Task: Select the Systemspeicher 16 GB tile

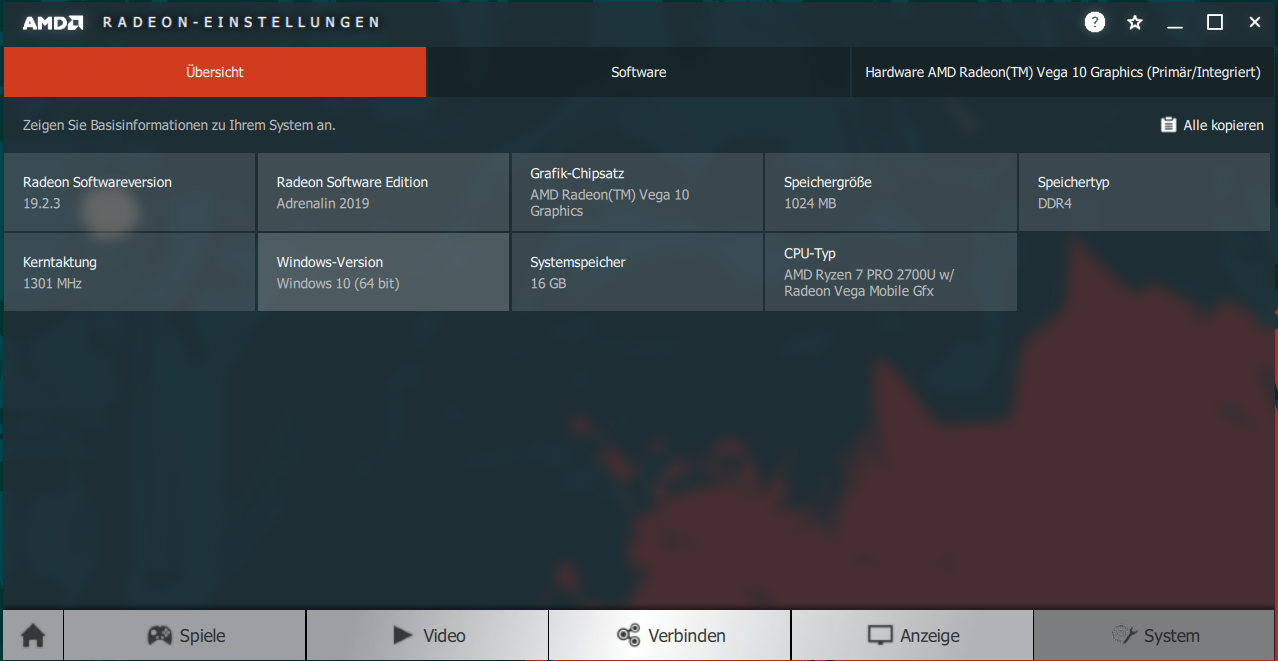Action: [637, 272]
